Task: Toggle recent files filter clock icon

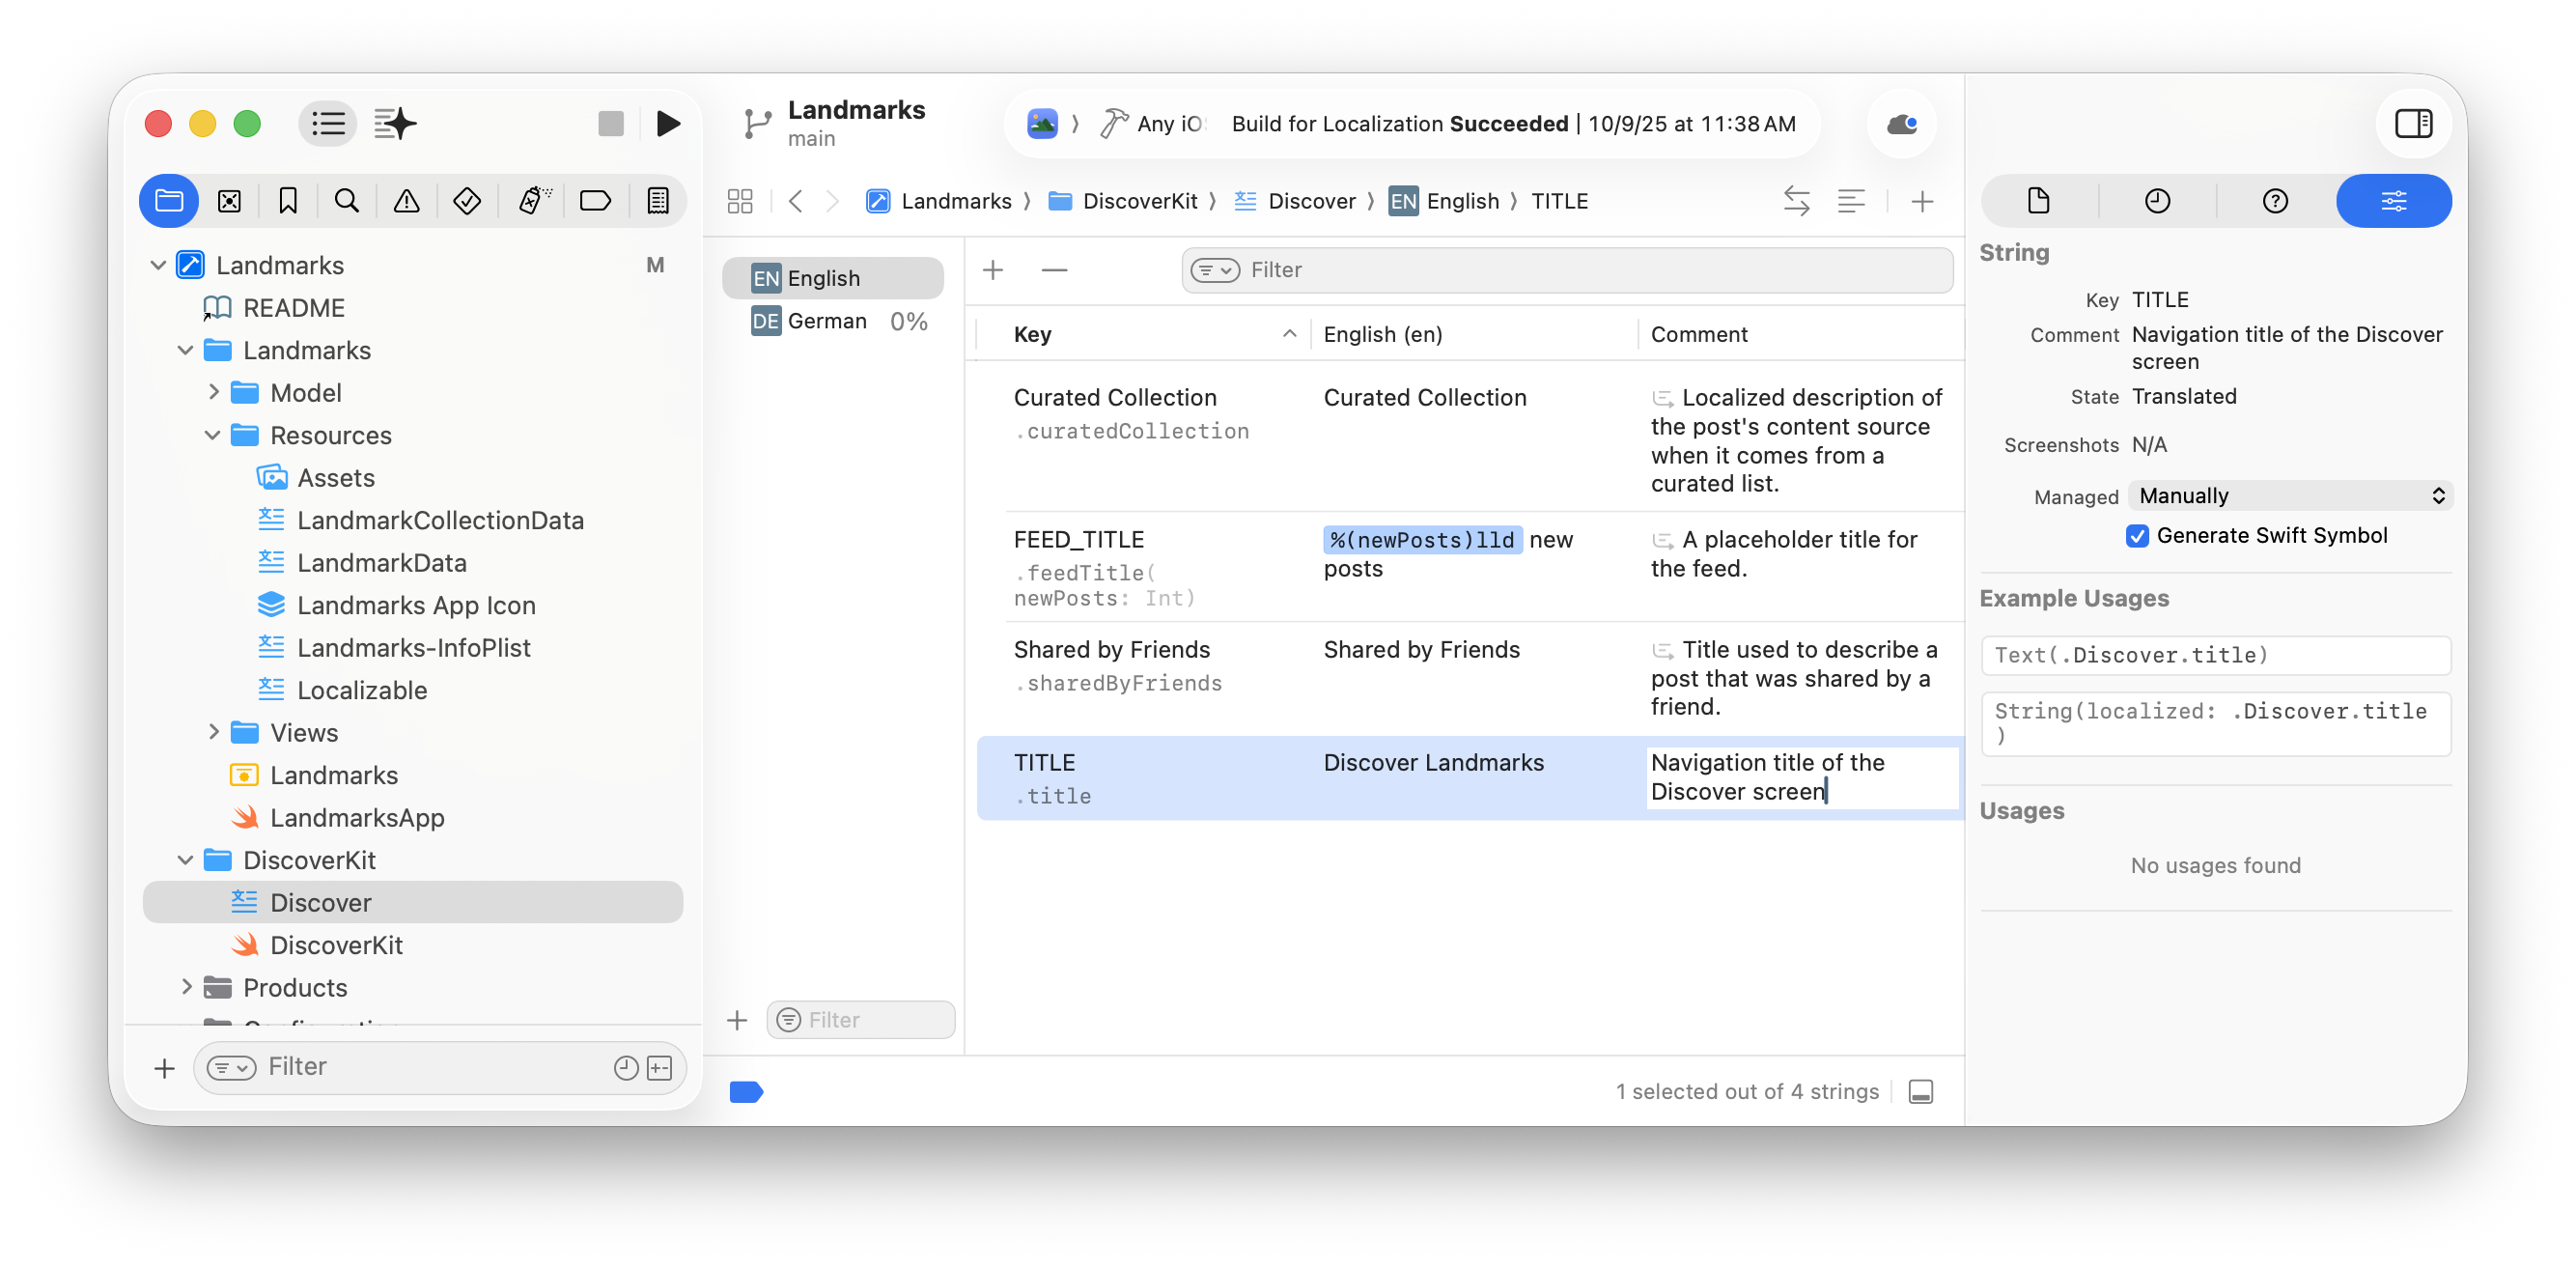Action: click(x=626, y=1068)
